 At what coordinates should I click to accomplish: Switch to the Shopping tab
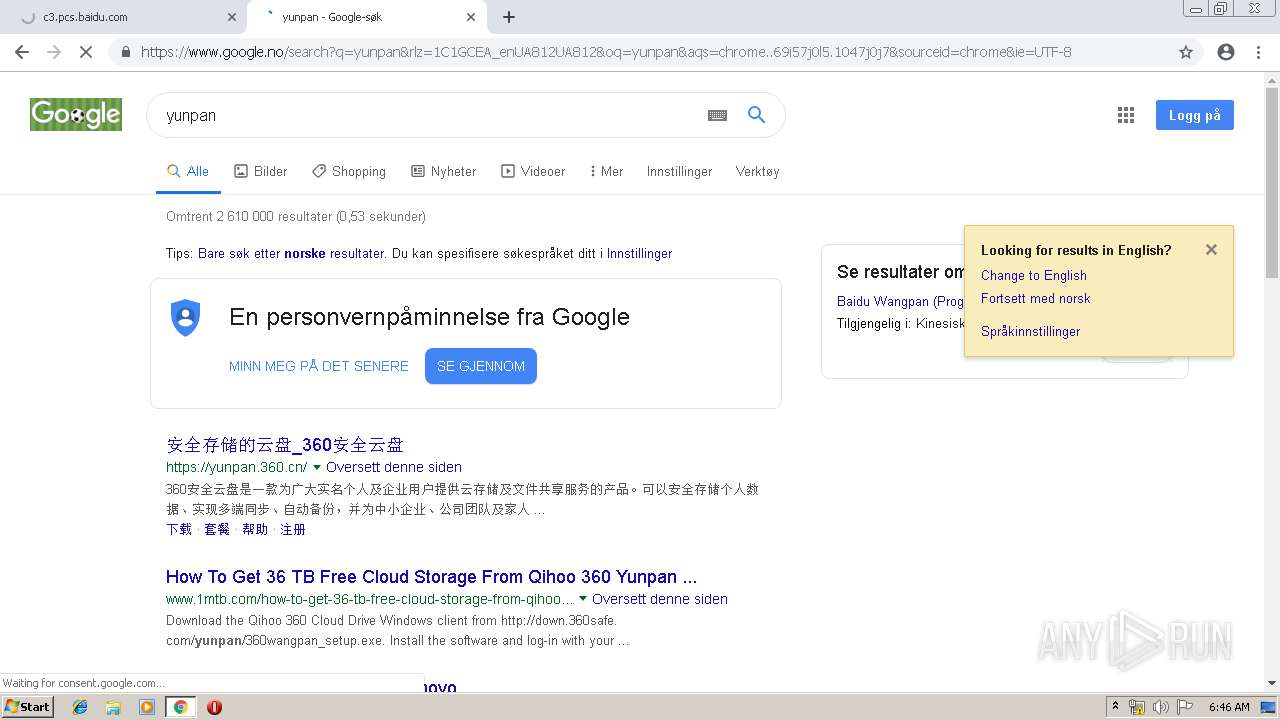[349, 171]
